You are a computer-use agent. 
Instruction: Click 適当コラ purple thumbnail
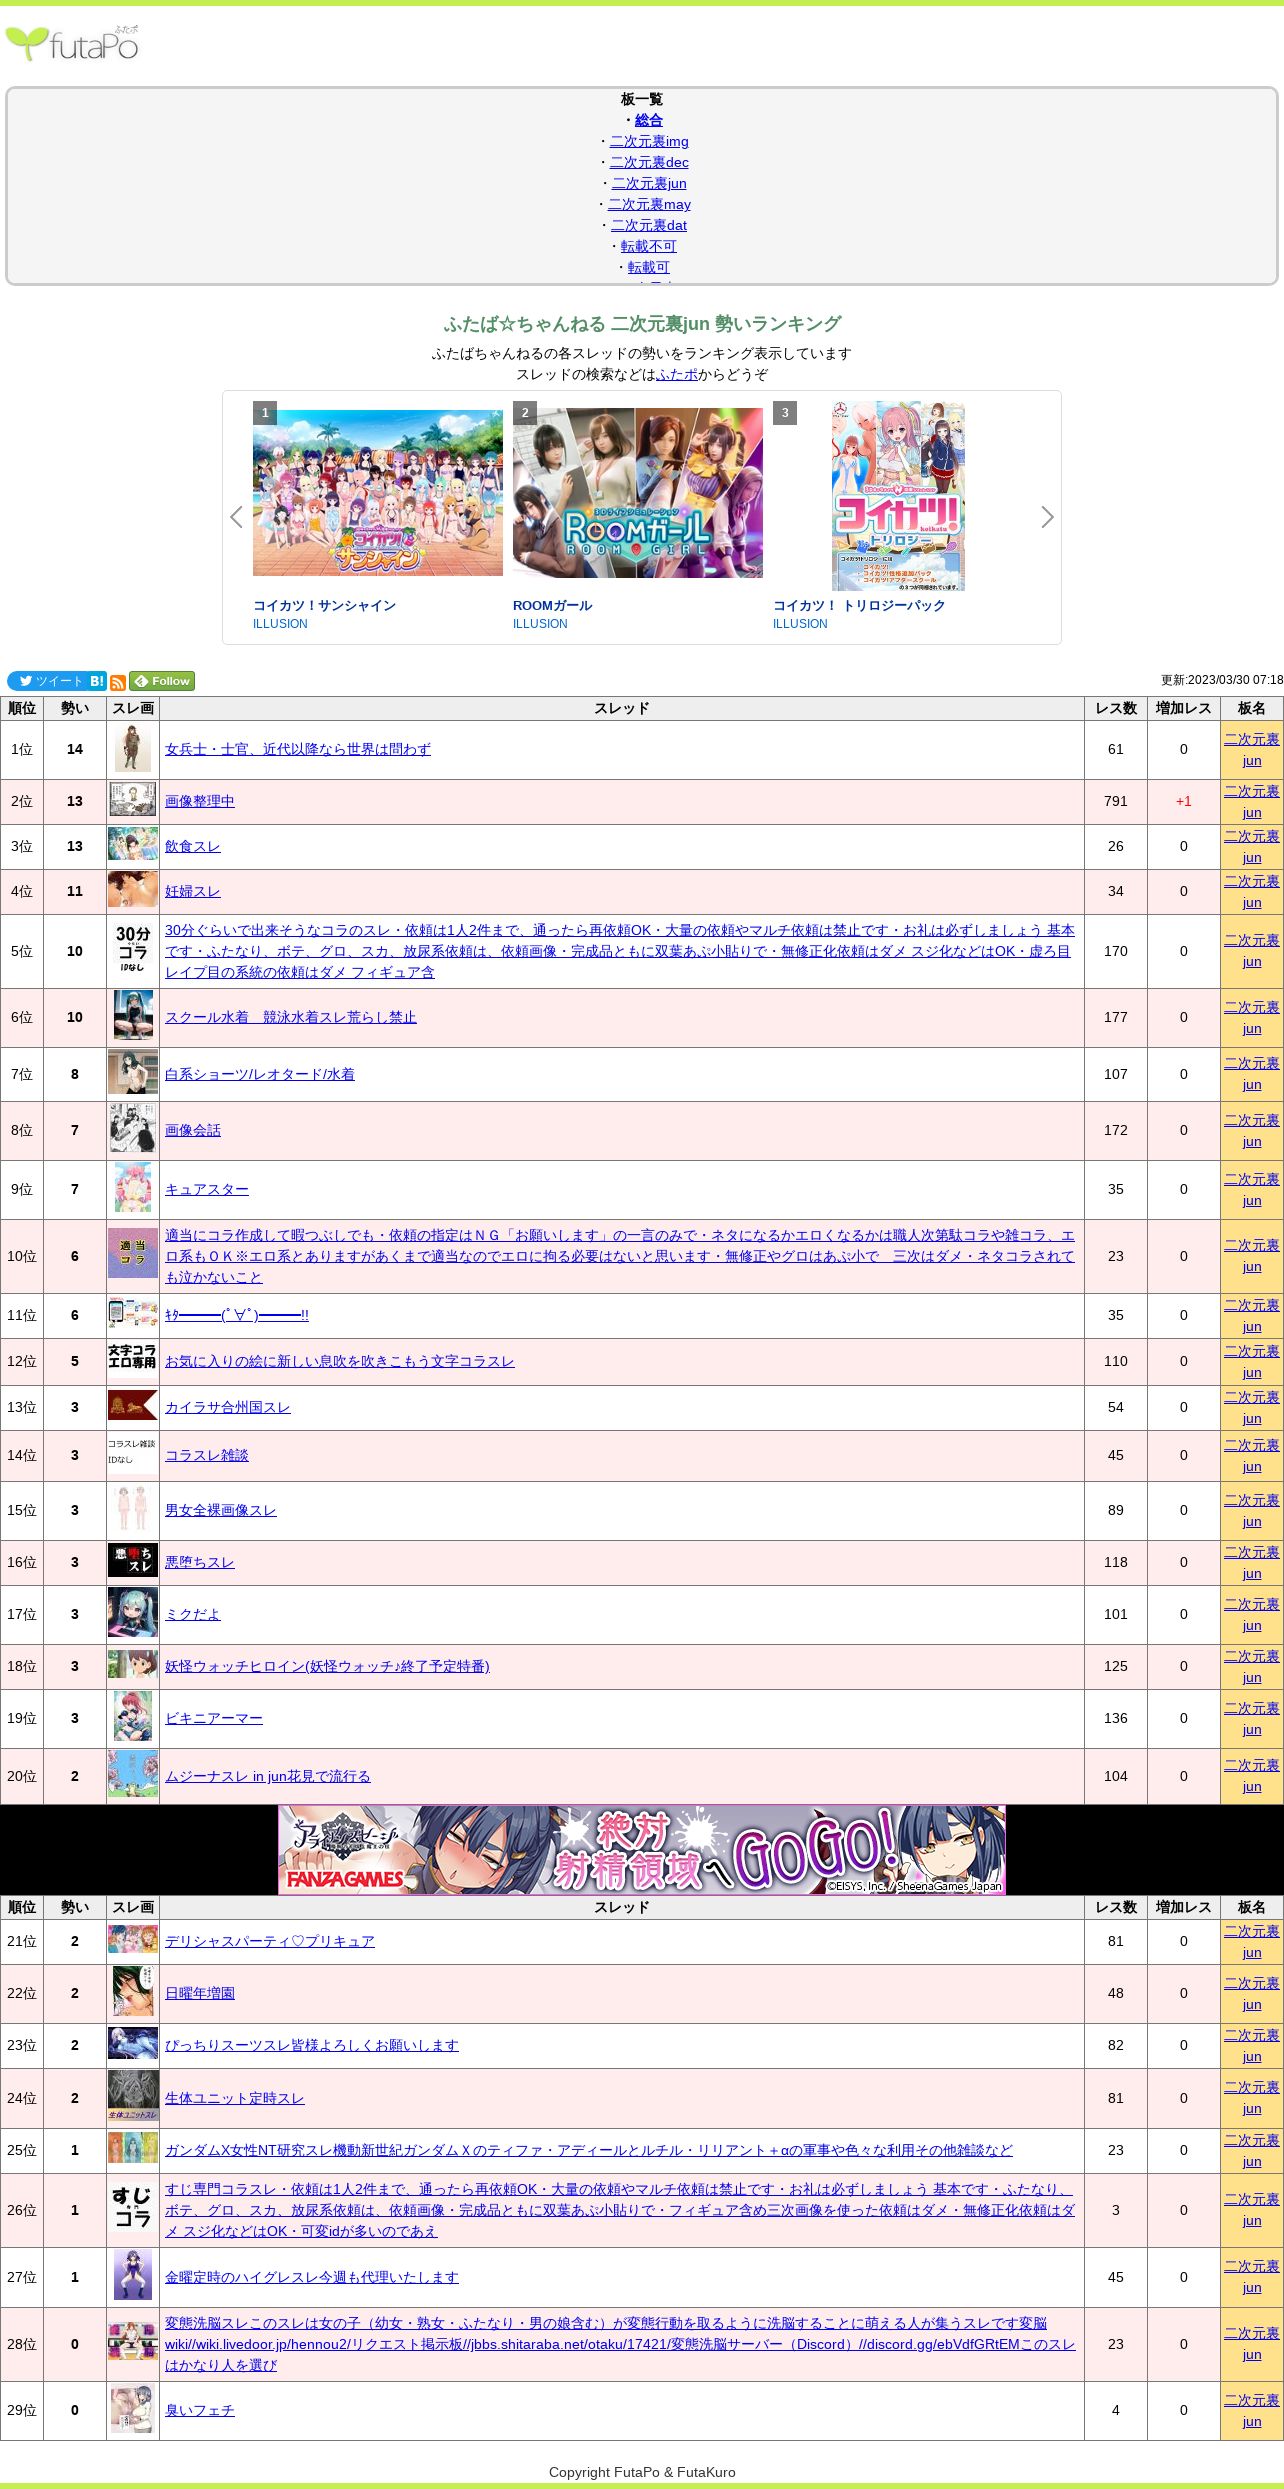point(133,1253)
